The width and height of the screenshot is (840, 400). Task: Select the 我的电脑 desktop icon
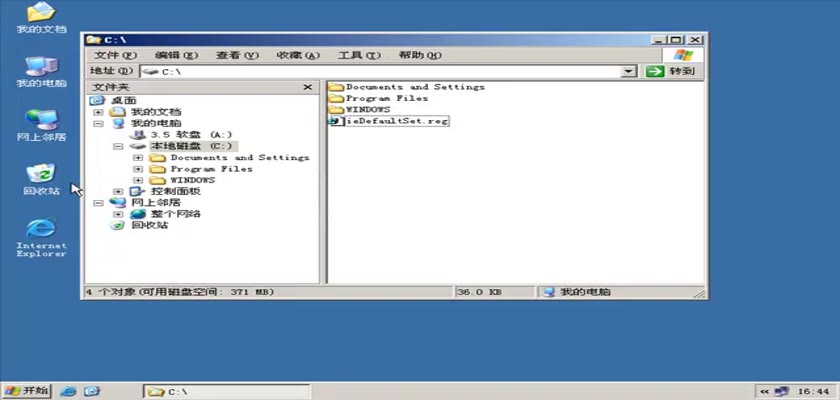pos(41,67)
